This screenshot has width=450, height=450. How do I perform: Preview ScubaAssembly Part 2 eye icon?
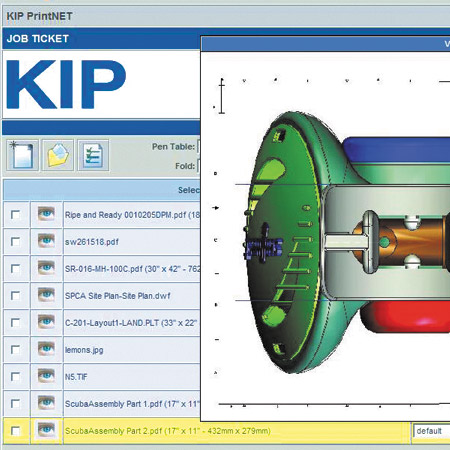(46, 430)
